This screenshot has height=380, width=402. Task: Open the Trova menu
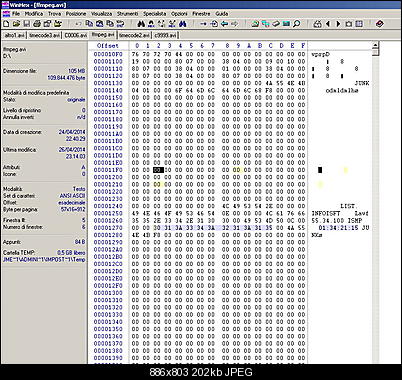tap(54, 14)
